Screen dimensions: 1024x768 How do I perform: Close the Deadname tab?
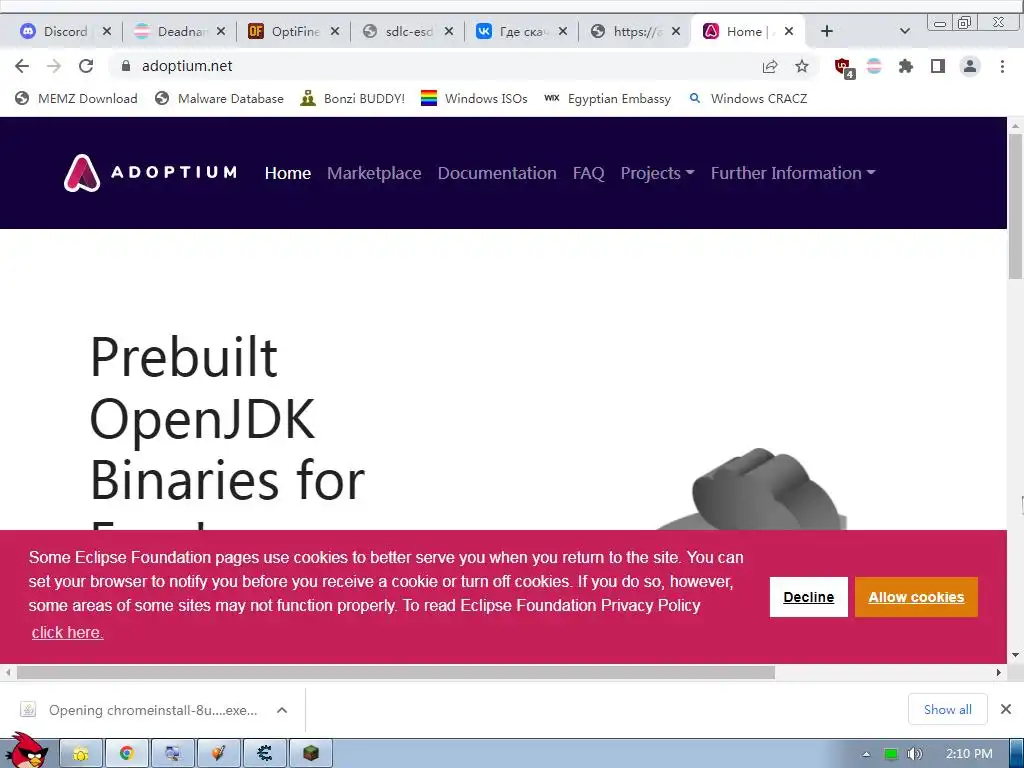pyautogui.click(x=221, y=31)
